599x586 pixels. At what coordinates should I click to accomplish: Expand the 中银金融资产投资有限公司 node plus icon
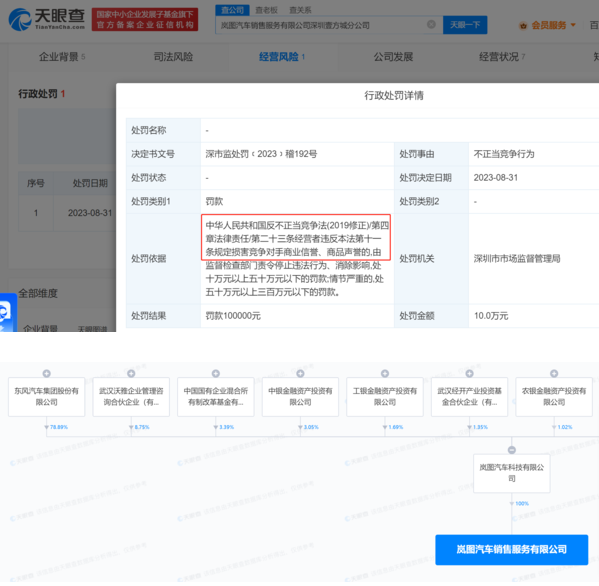300,373
